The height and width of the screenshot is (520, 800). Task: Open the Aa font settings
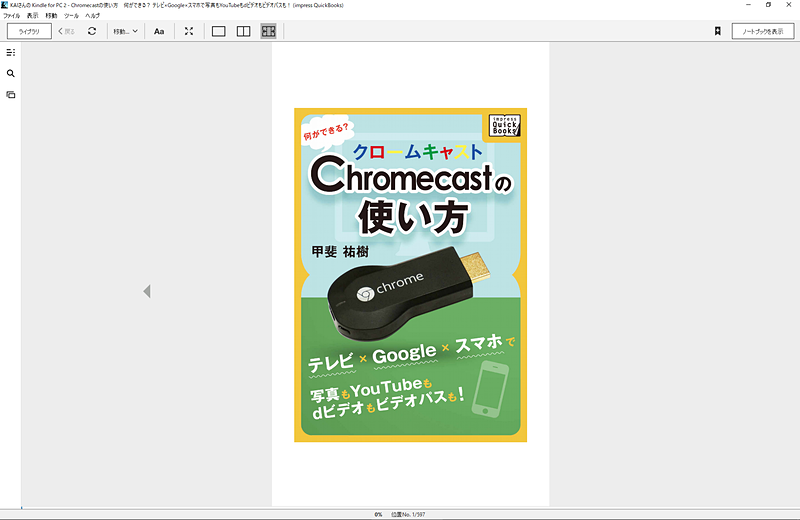pos(159,31)
